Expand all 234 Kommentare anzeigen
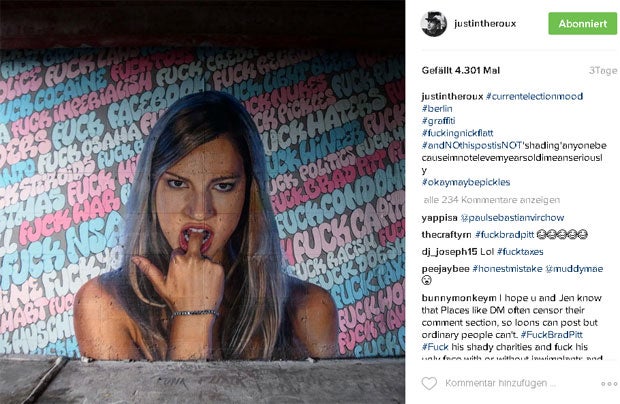The image size is (620, 404). 491,200
